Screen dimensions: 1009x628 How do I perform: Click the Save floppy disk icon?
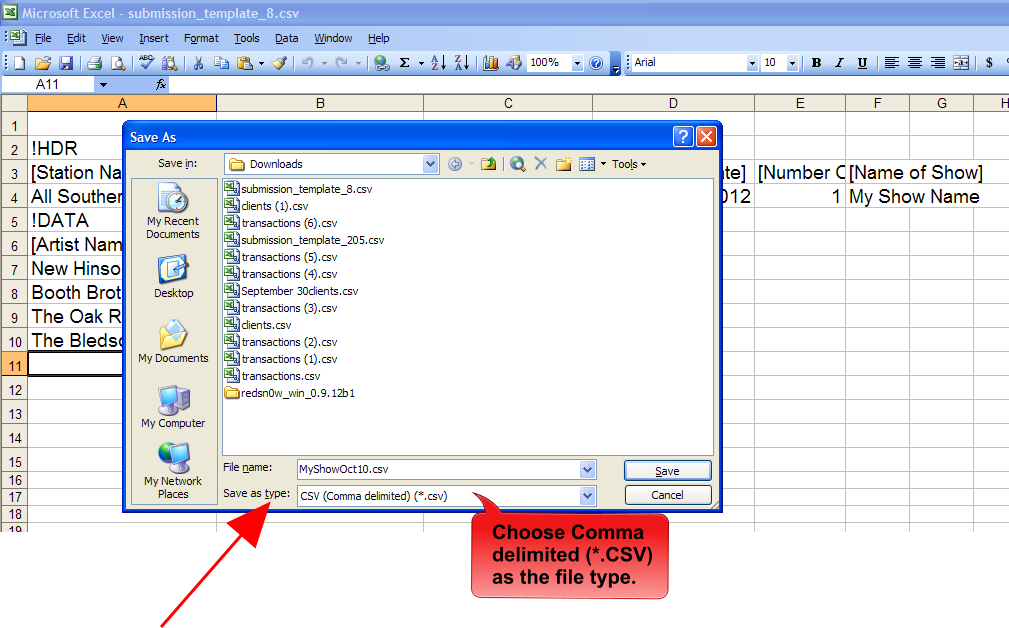(x=66, y=63)
